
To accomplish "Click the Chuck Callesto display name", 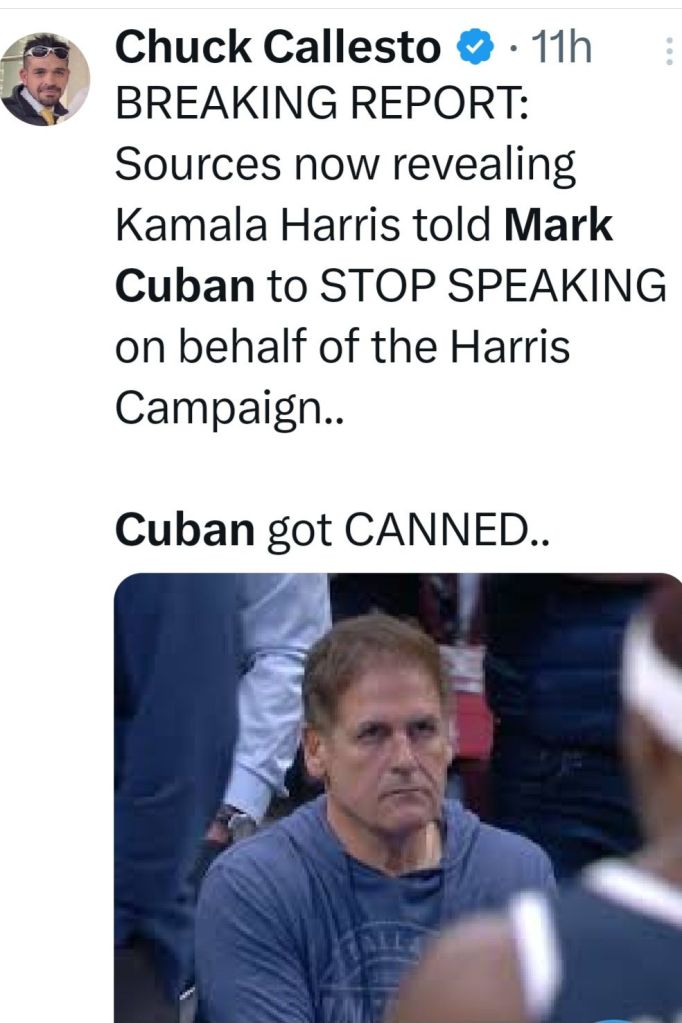I will point(277,47).
